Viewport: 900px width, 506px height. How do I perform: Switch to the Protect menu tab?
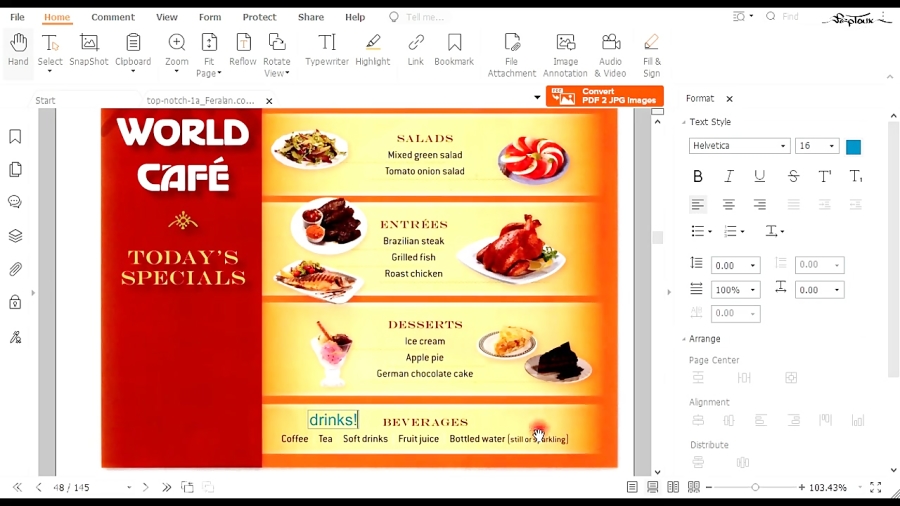click(259, 17)
